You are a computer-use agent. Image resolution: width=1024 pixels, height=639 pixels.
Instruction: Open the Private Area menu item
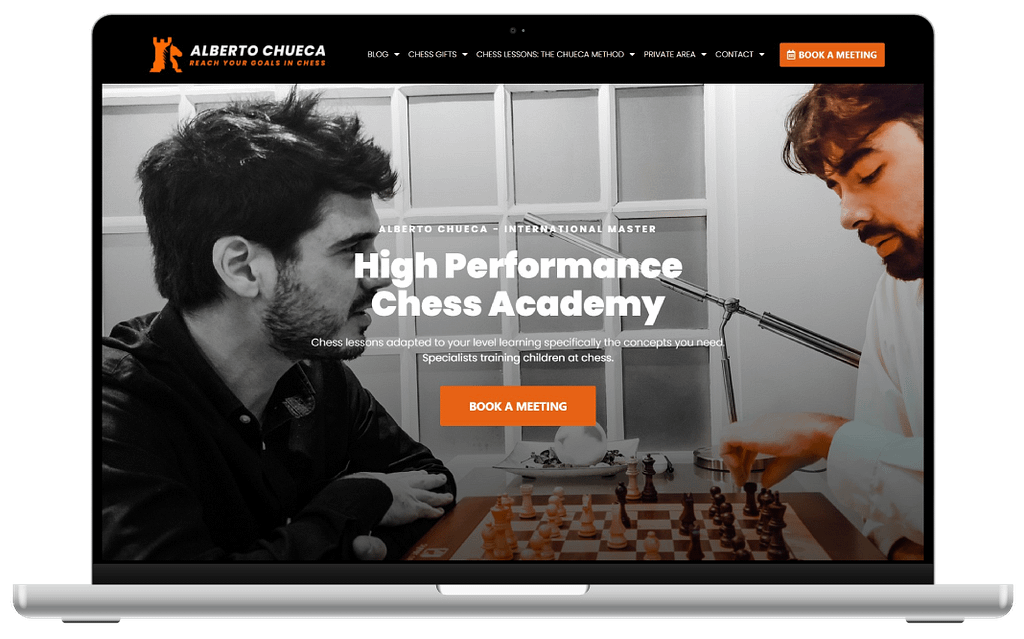(669, 54)
